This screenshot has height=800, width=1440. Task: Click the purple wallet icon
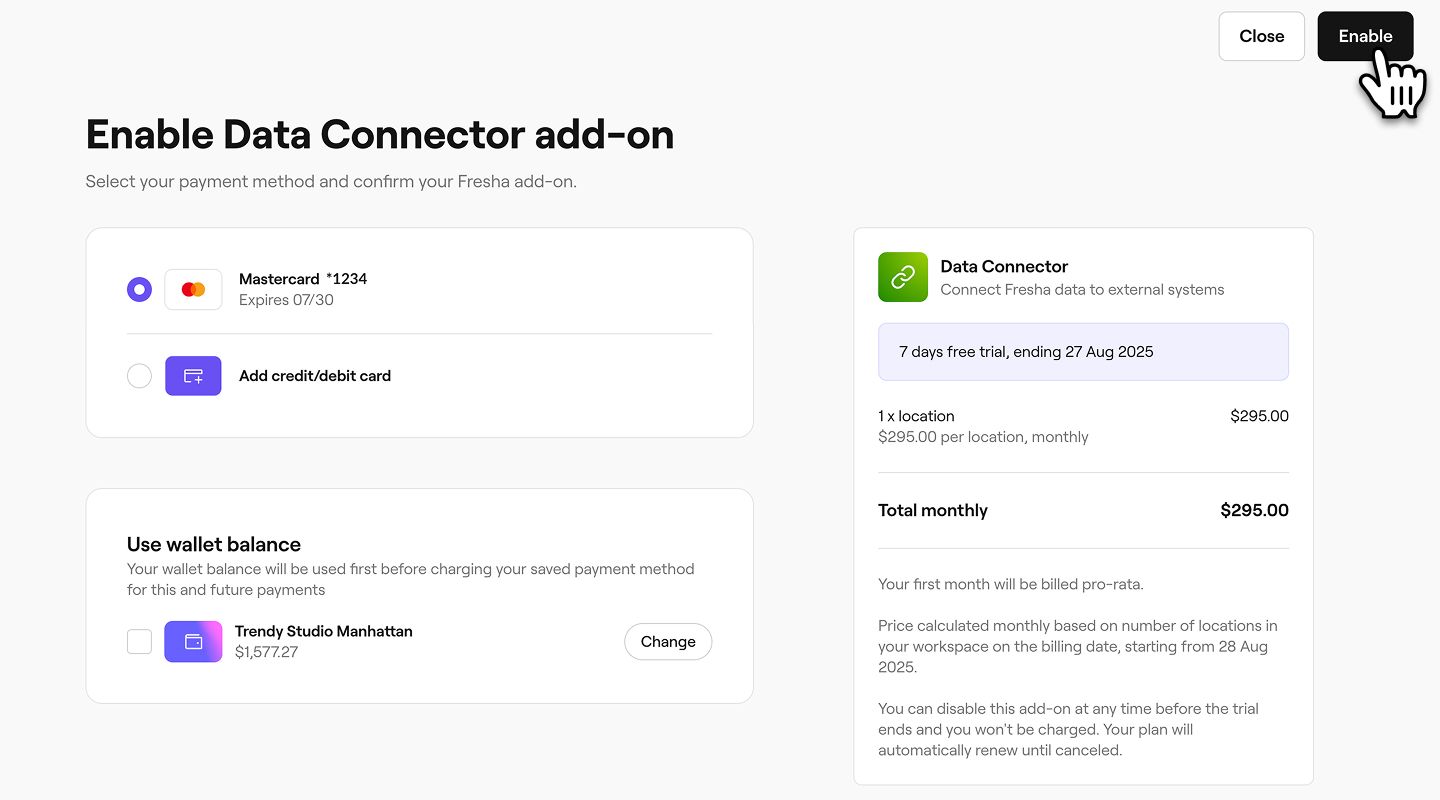193,642
